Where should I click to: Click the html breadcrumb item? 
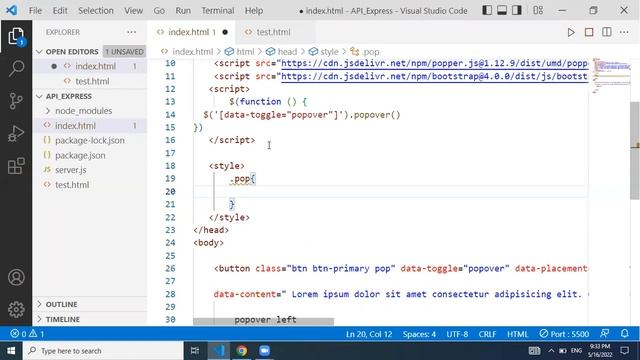(x=240, y=52)
